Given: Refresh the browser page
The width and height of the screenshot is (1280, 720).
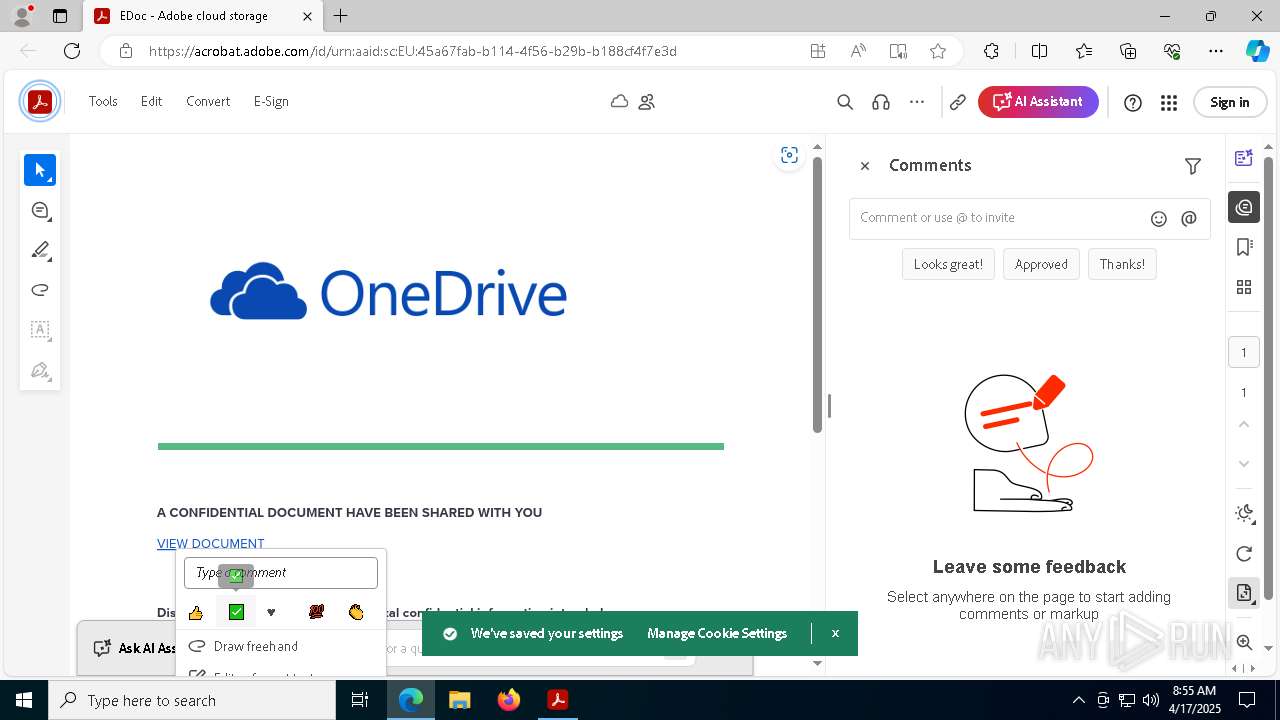Looking at the screenshot, I should pyautogui.click(x=72, y=51).
